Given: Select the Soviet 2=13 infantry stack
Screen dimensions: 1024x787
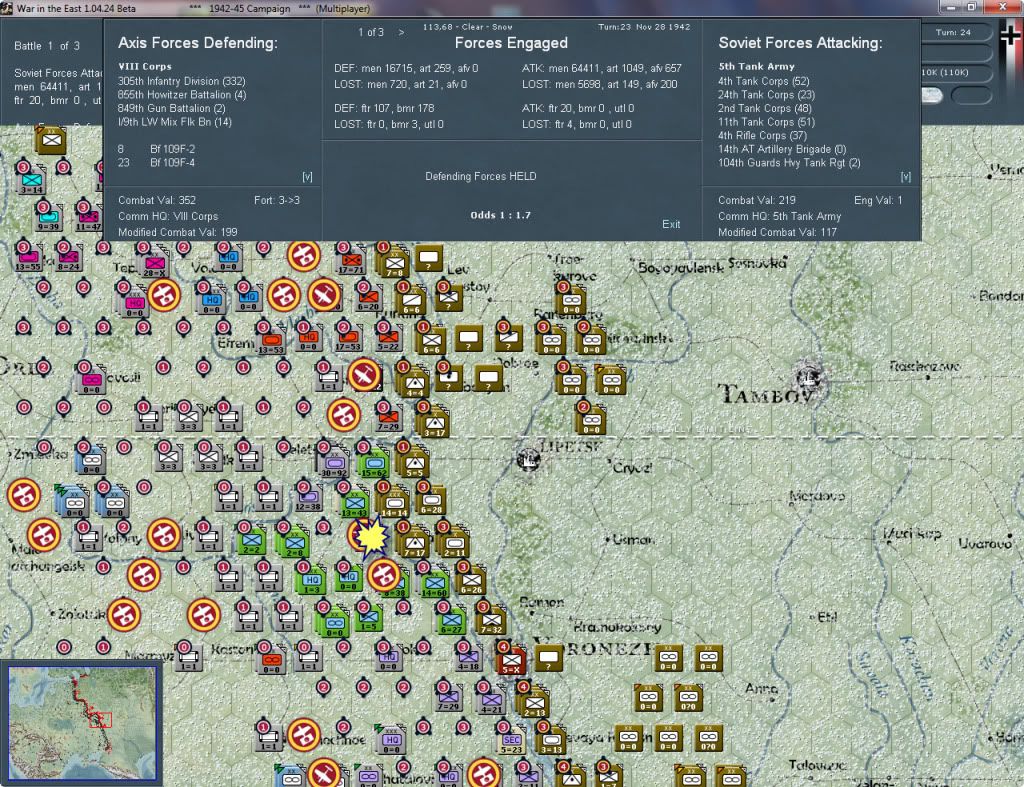Looking at the screenshot, I should pyautogui.click(x=534, y=704).
